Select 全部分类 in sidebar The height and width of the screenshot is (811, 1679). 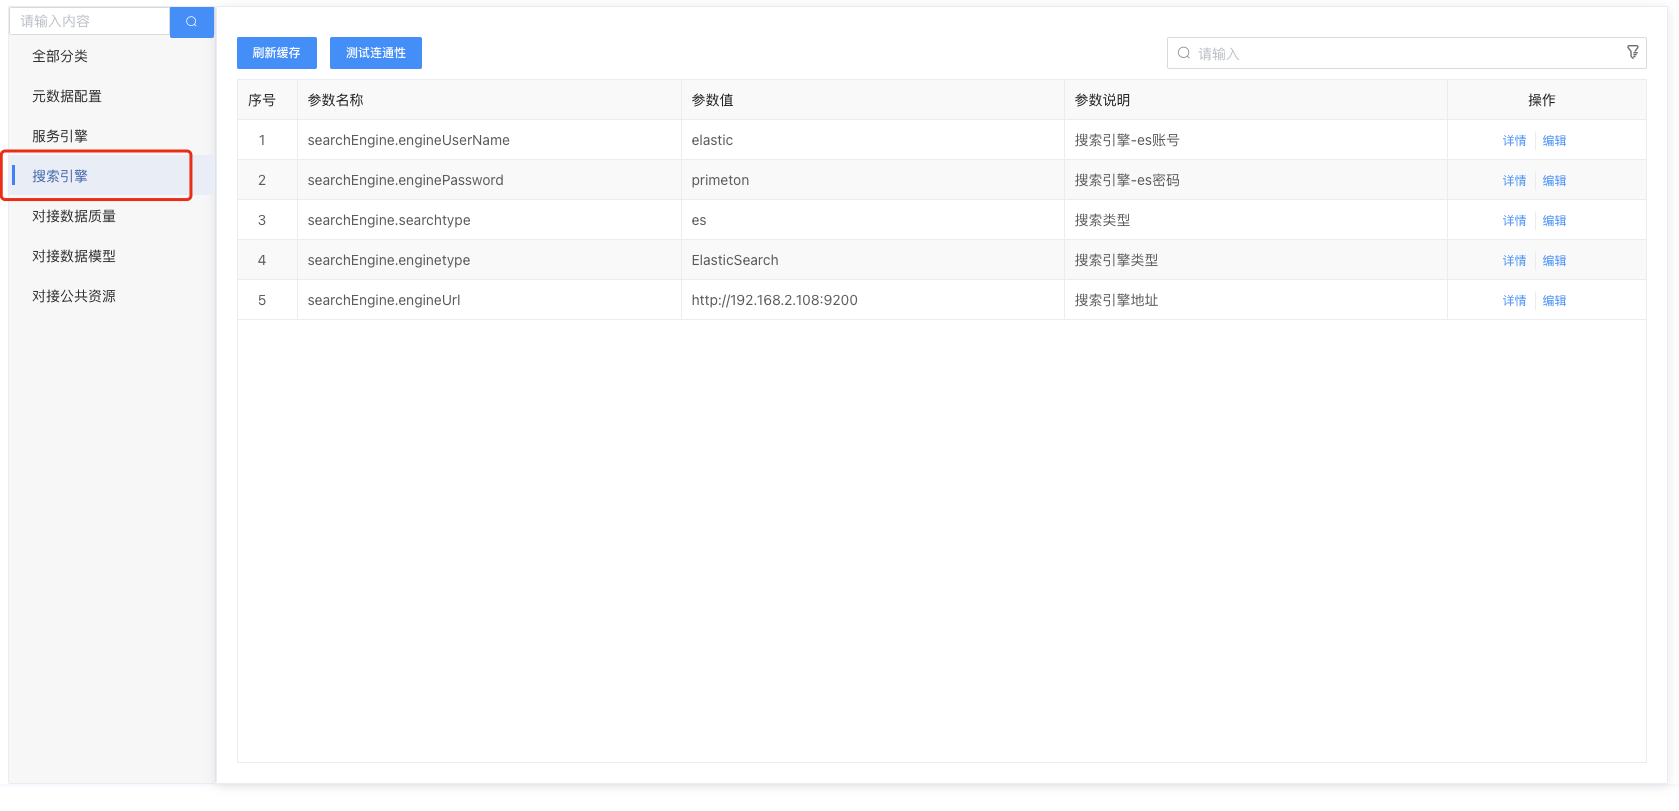[x=60, y=56]
